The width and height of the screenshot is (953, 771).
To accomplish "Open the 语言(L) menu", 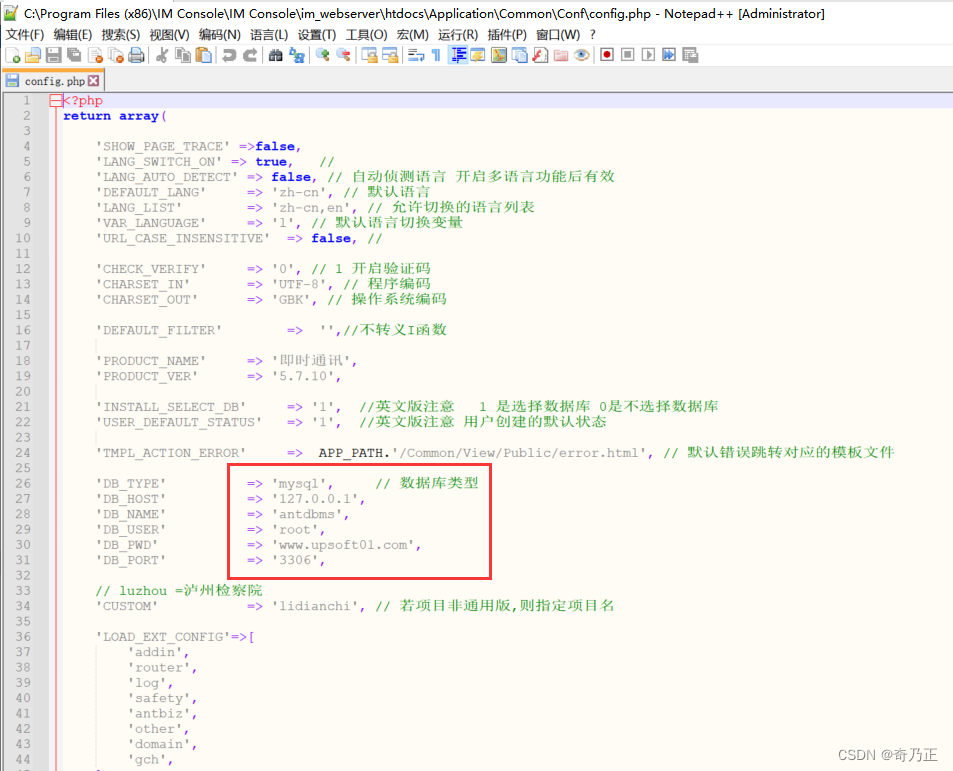I will pos(269,35).
